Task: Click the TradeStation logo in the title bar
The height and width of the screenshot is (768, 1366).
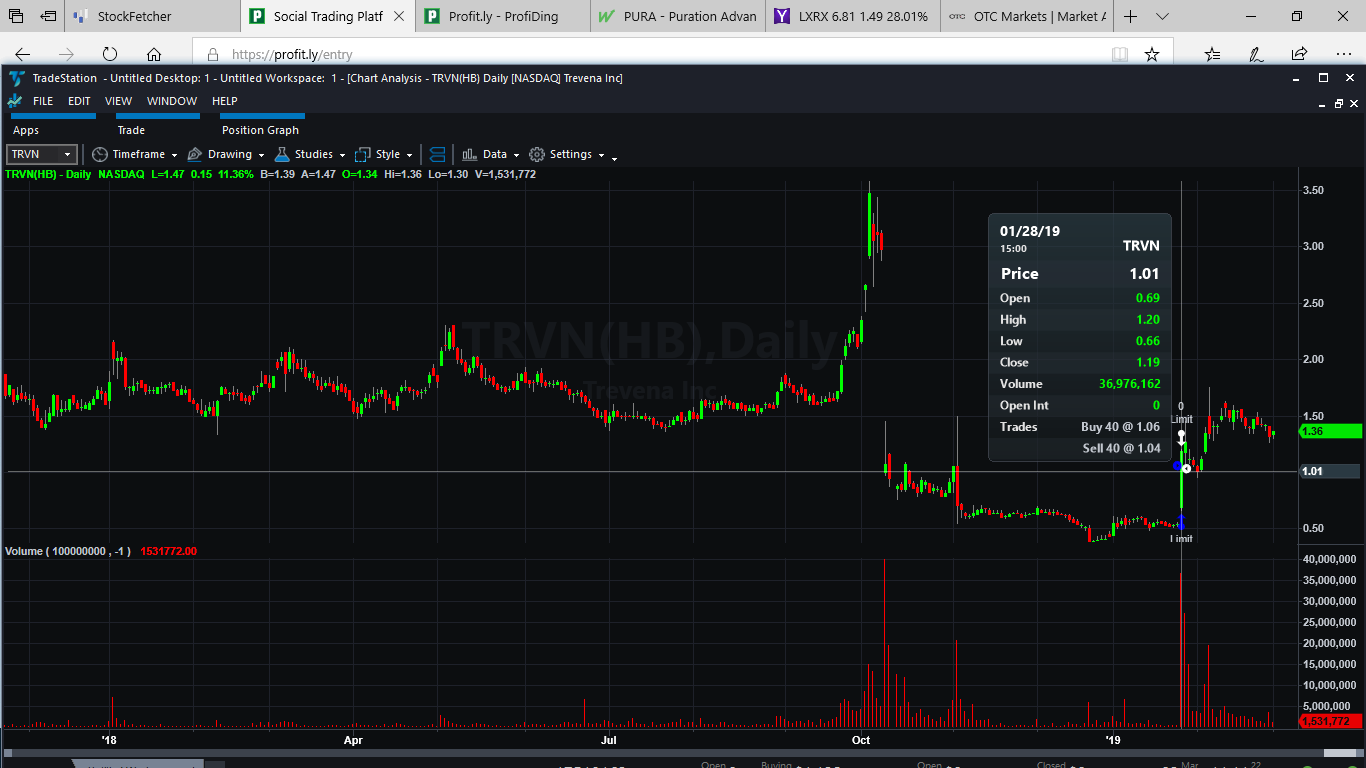Action: 16,78
